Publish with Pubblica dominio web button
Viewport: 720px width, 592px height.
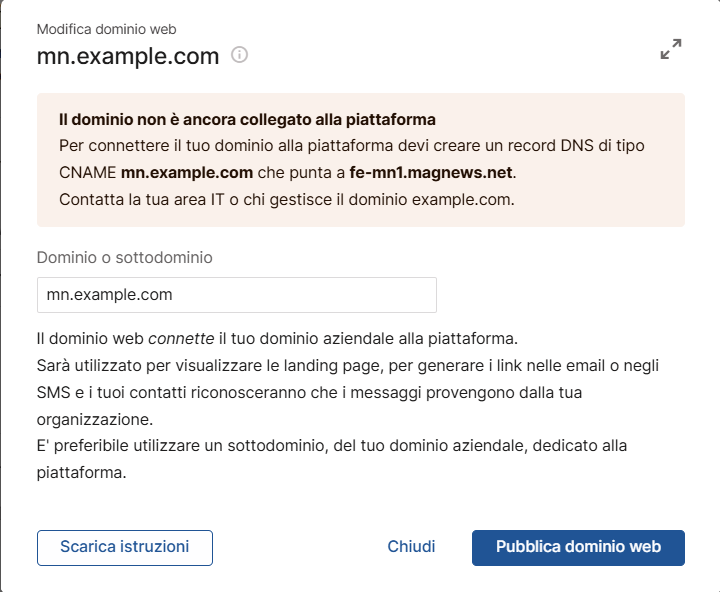578,547
